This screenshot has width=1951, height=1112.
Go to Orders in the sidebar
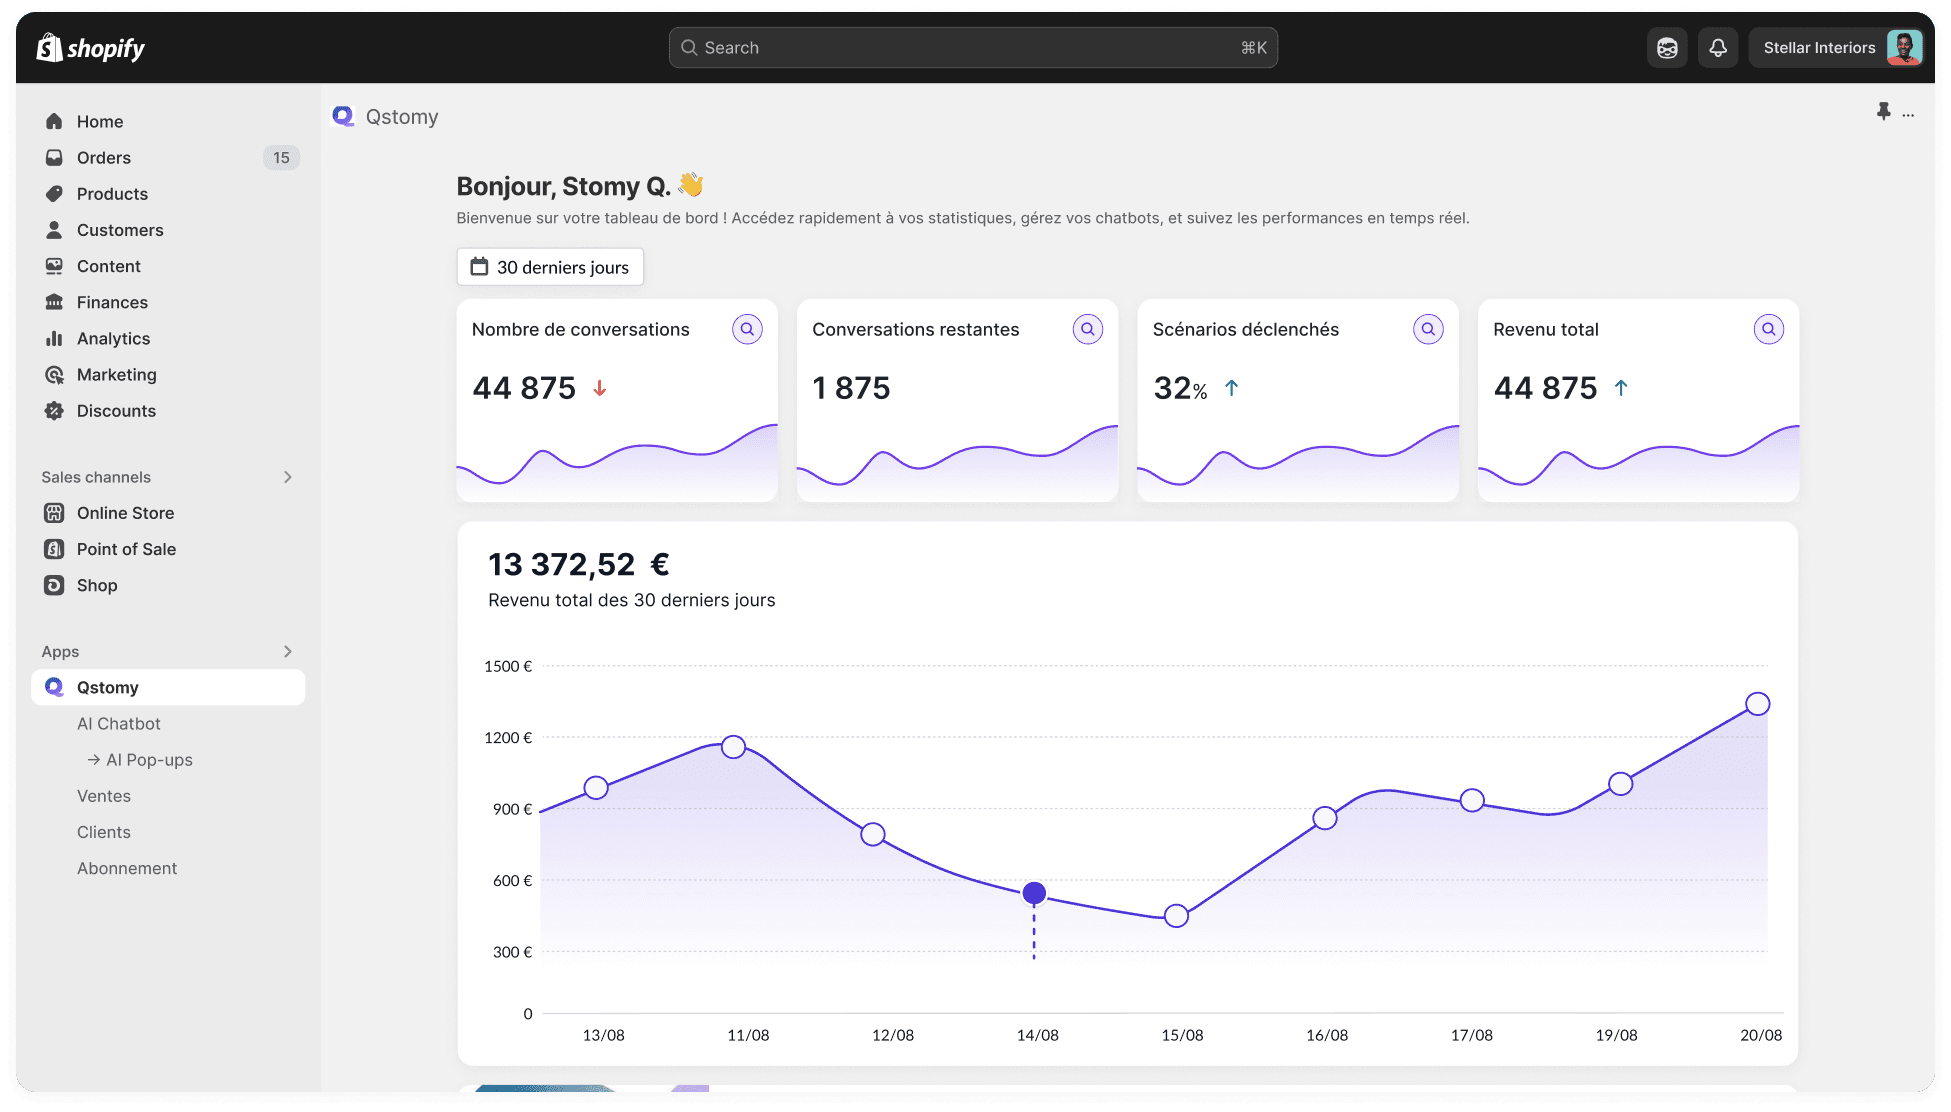click(104, 158)
